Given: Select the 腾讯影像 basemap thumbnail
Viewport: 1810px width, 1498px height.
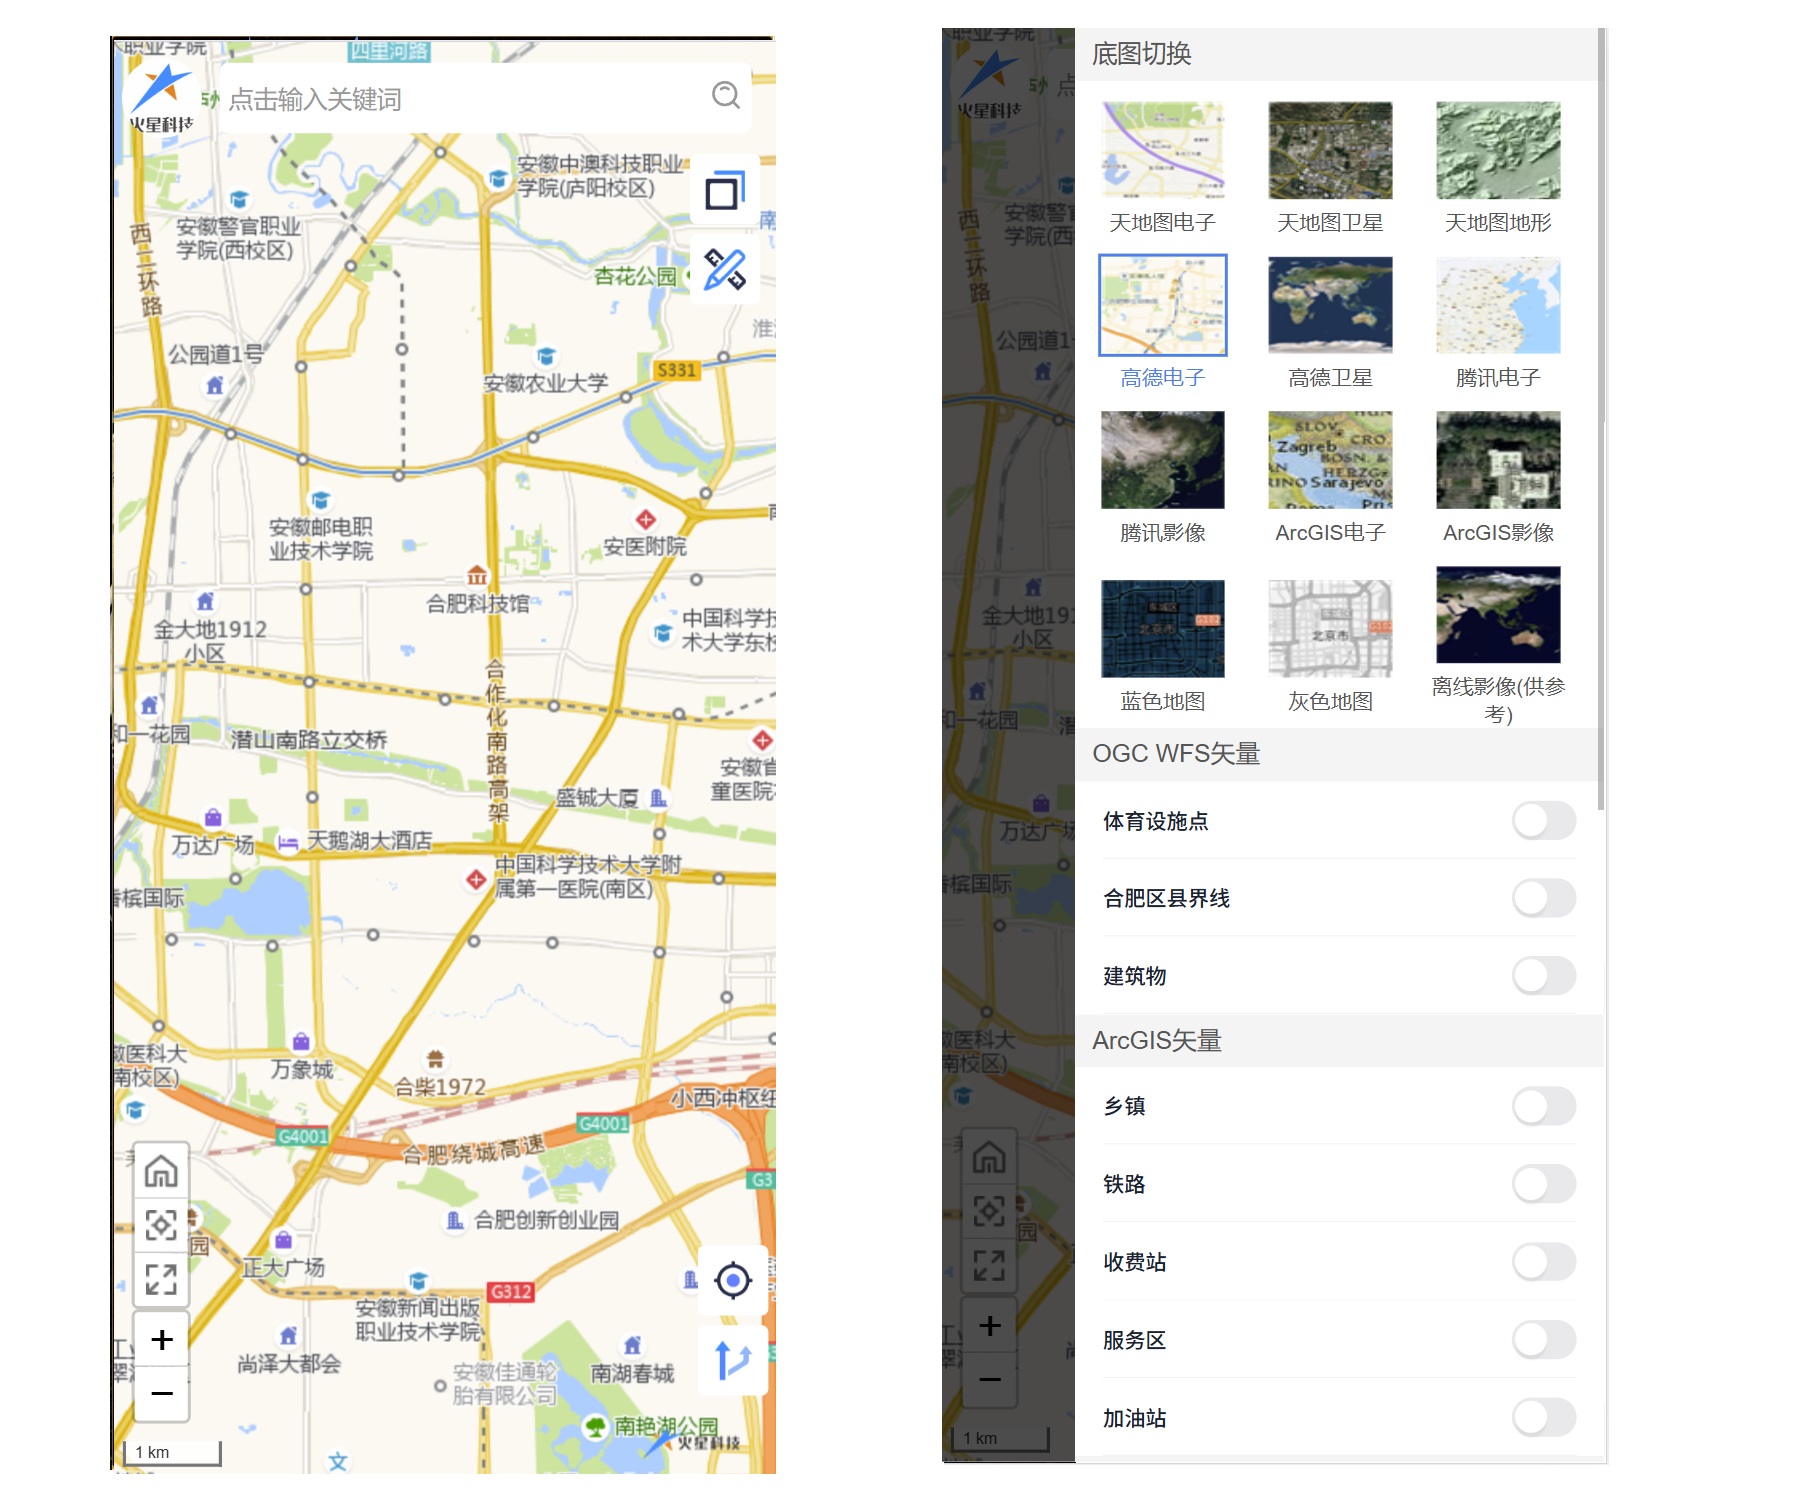Looking at the screenshot, I should (x=1162, y=460).
